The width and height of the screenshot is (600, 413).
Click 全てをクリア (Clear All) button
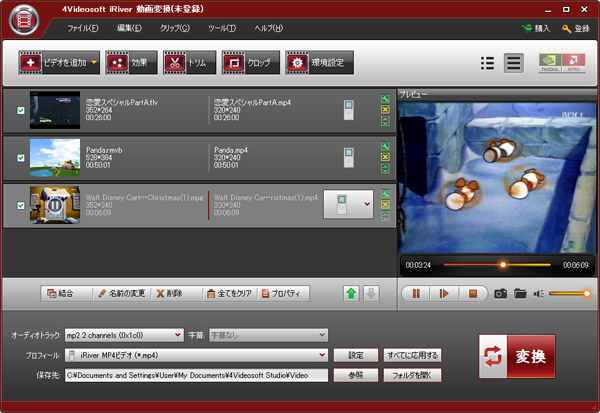pyautogui.click(x=229, y=294)
